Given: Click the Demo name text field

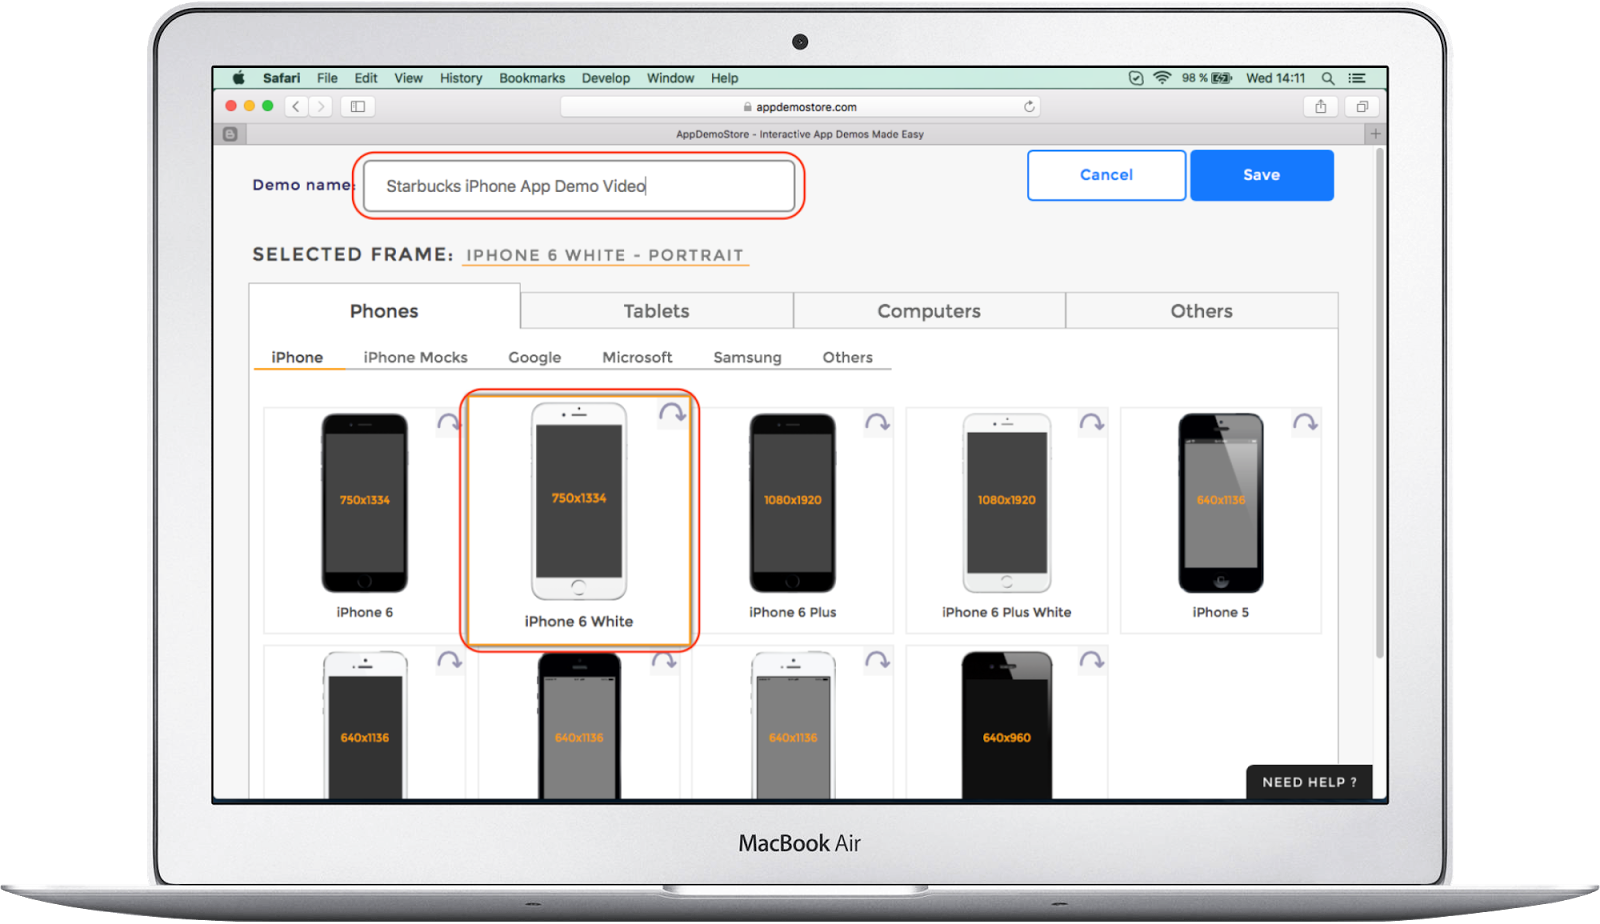Looking at the screenshot, I should [579, 186].
